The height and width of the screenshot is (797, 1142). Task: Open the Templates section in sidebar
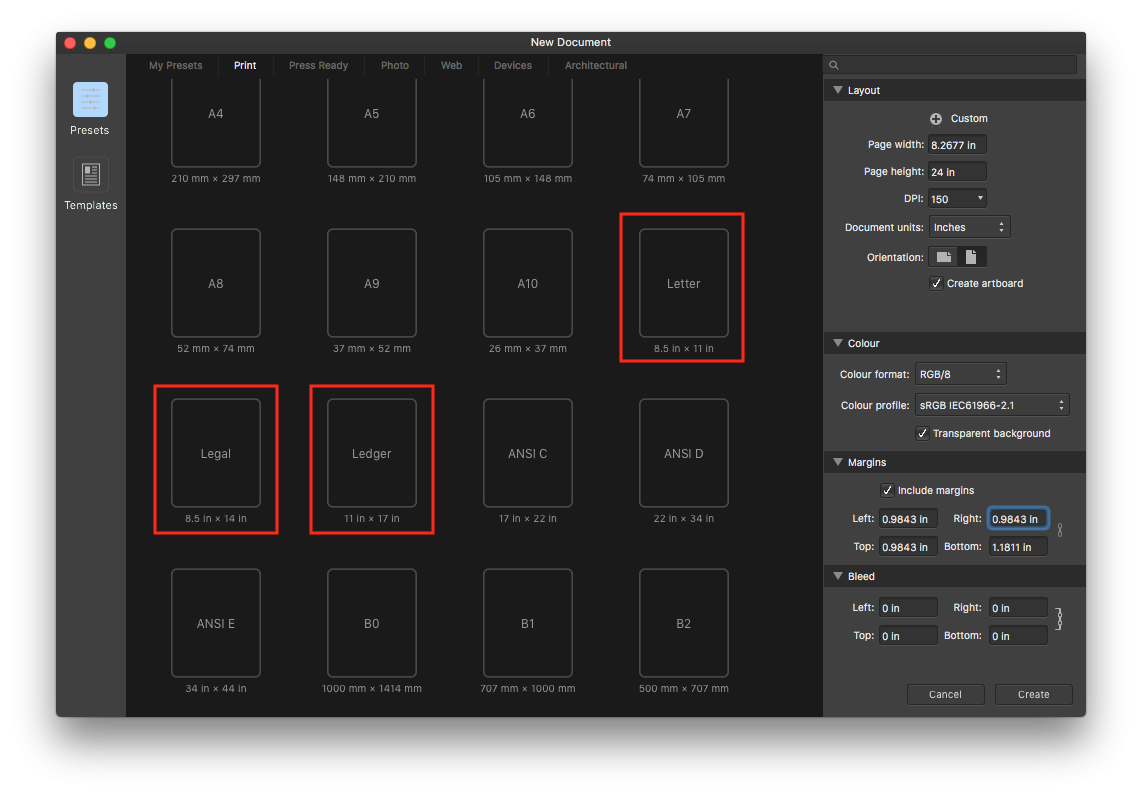[90, 175]
